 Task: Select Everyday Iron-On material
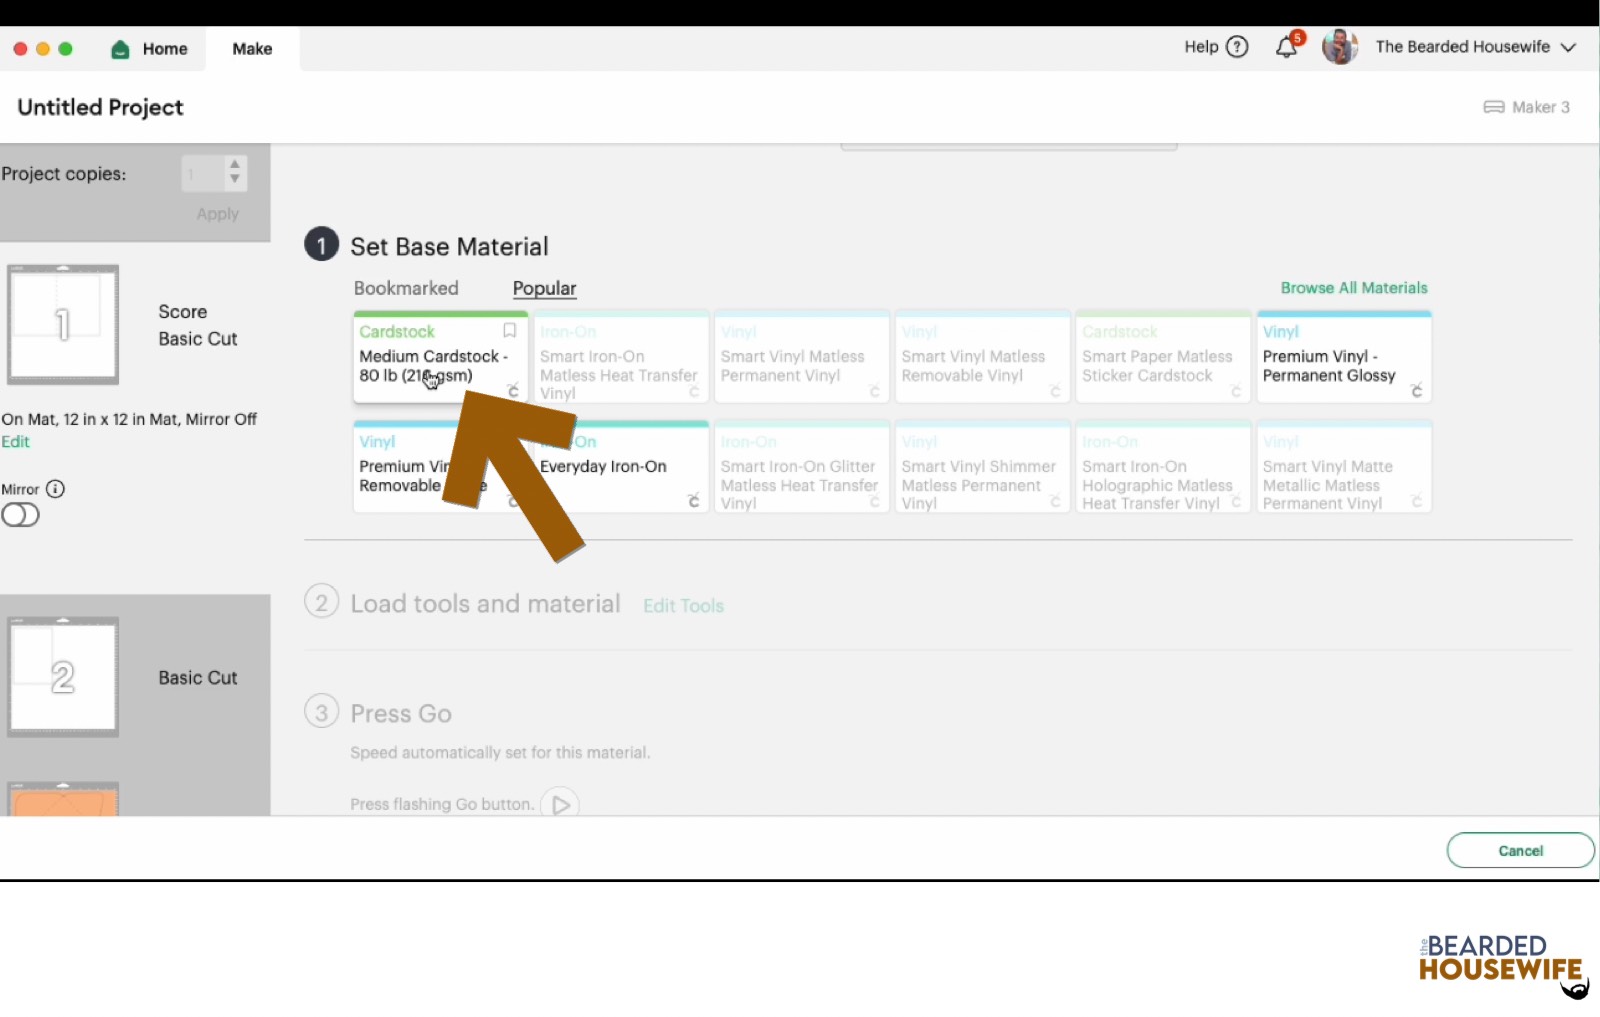click(x=621, y=467)
